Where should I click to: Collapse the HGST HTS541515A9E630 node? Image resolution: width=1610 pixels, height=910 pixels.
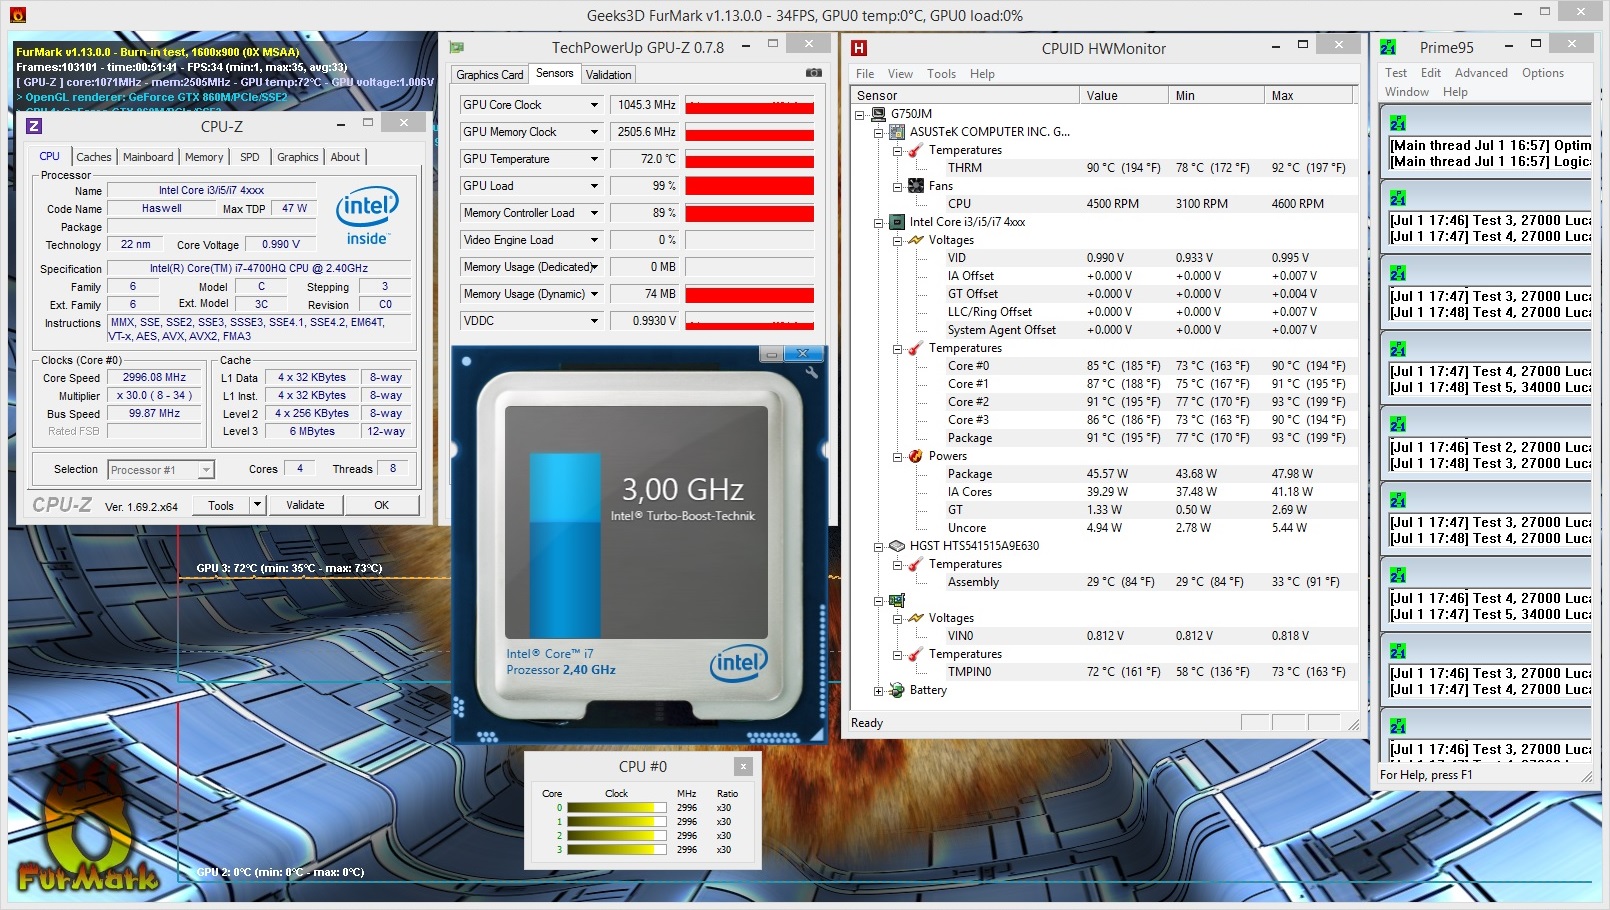(x=879, y=546)
